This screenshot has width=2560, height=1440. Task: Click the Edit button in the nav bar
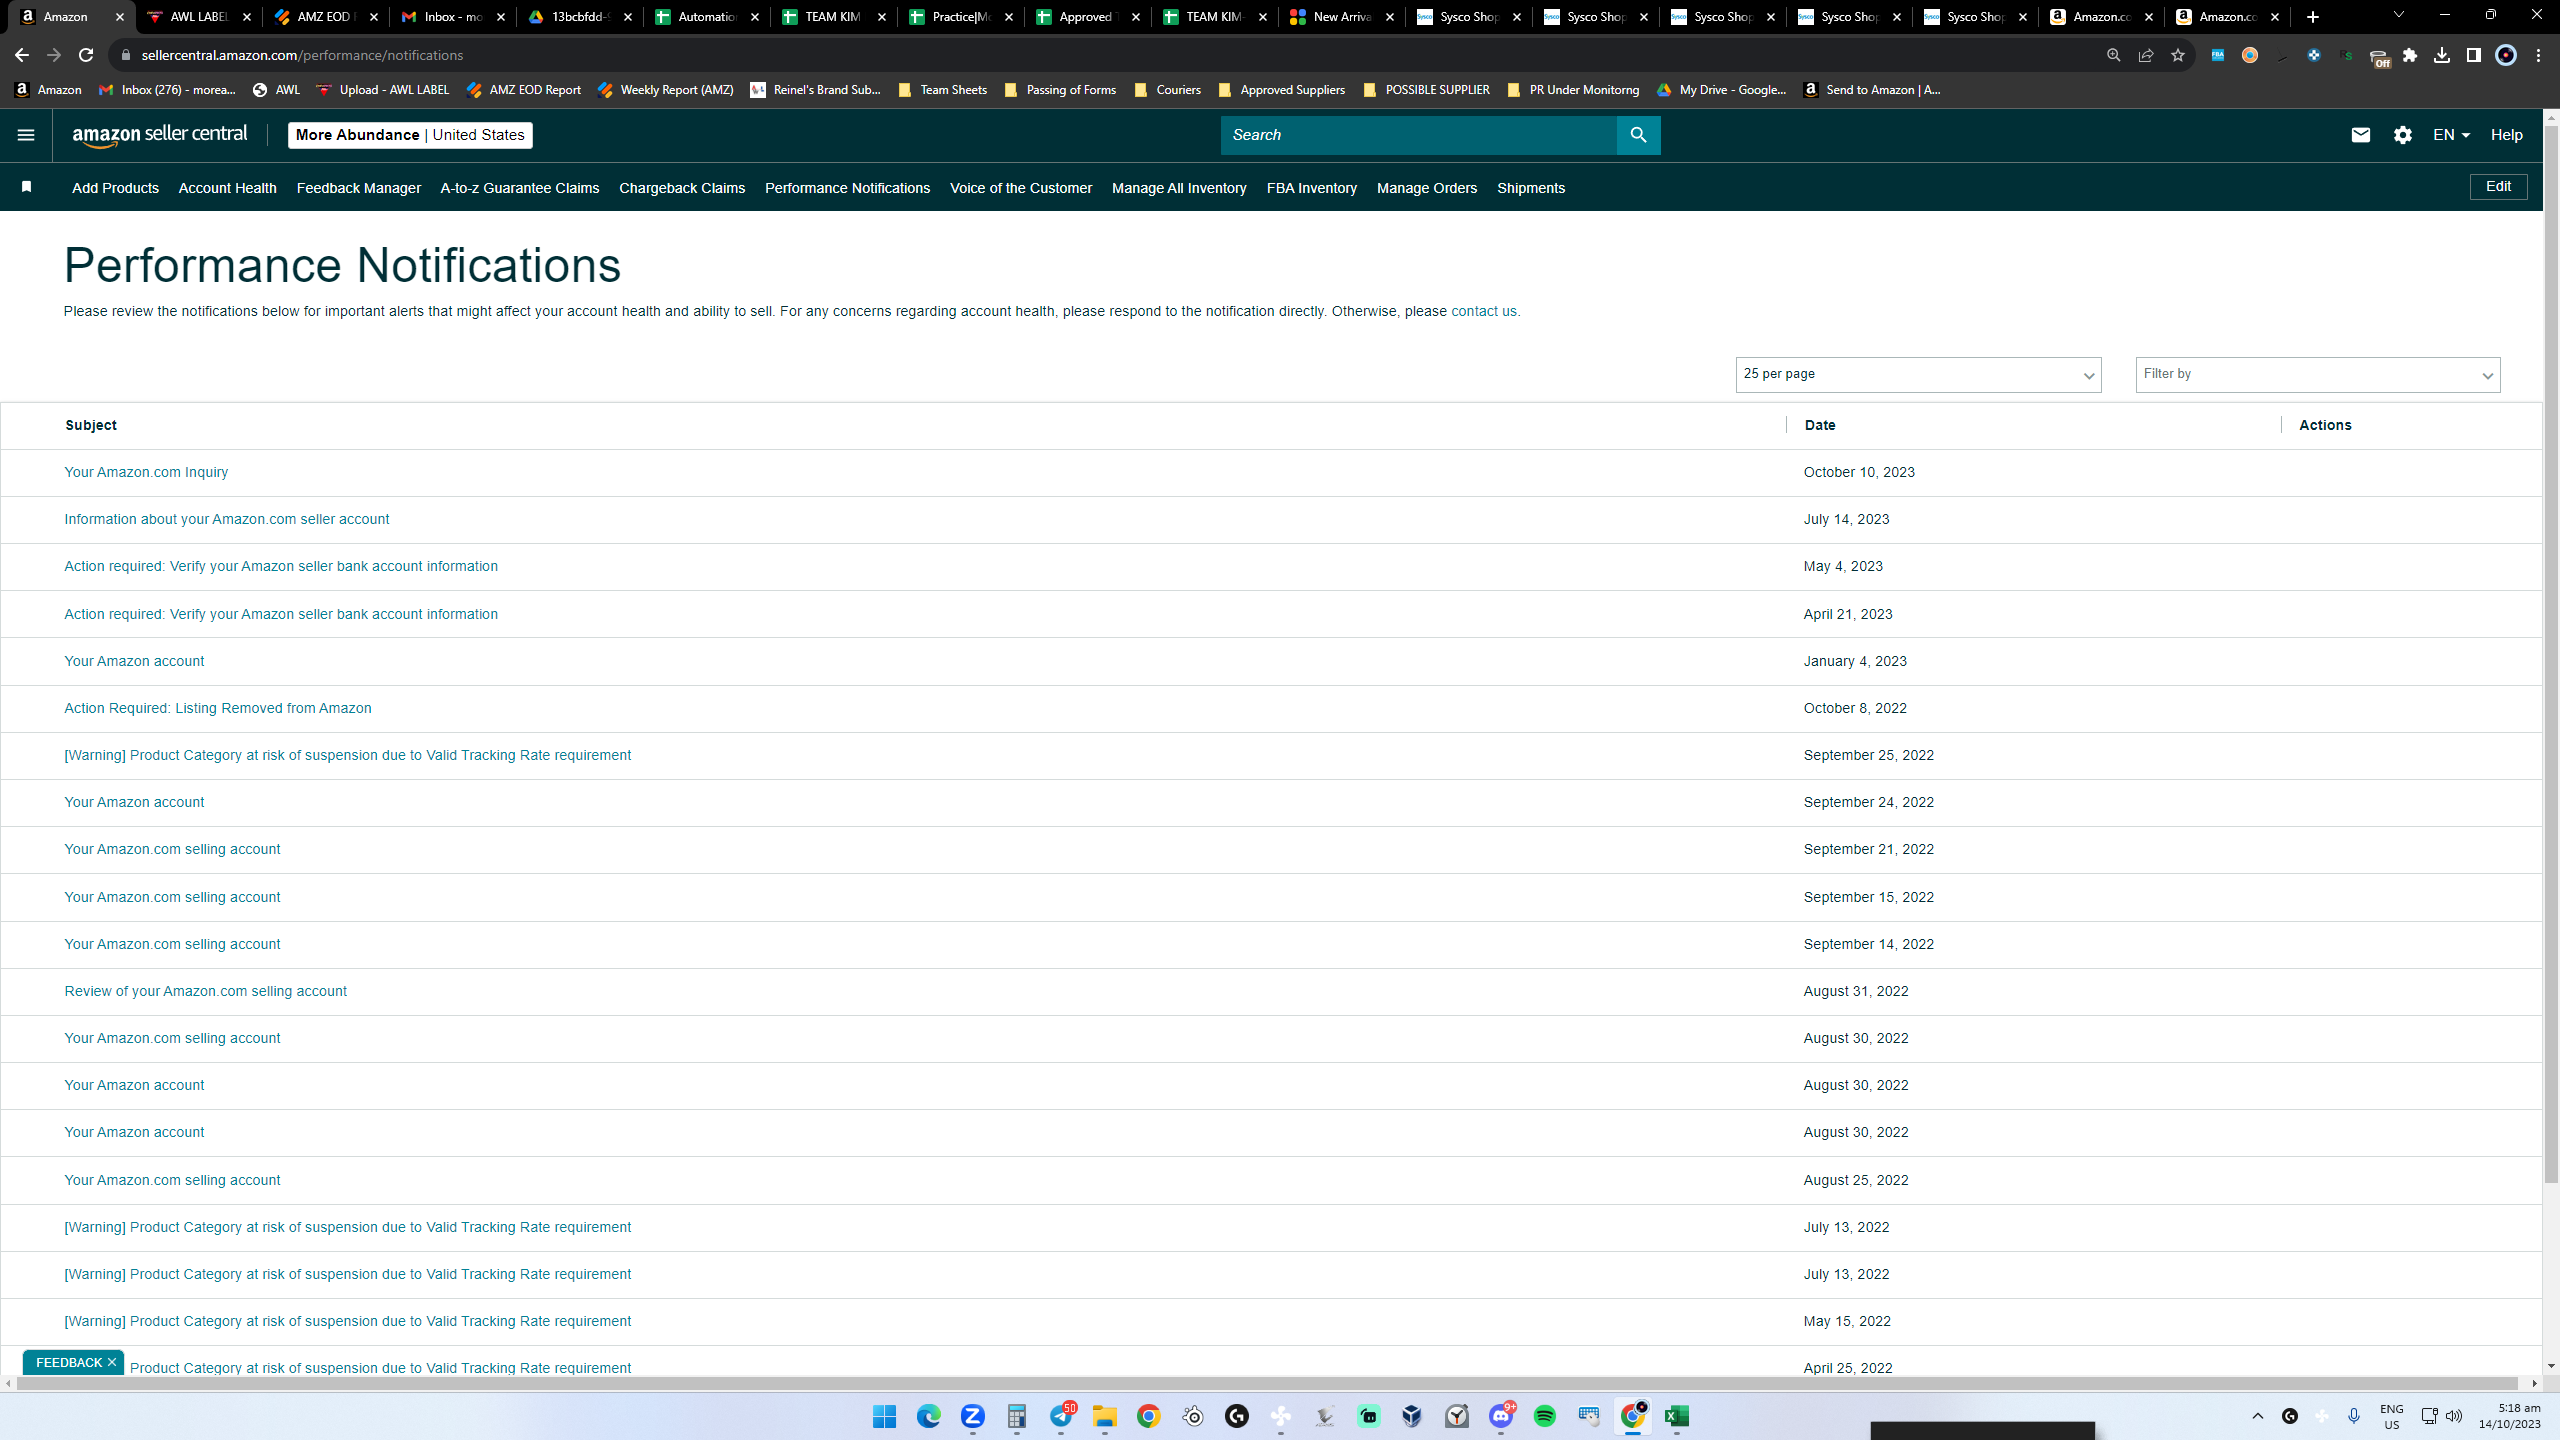(x=2498, y=187)
